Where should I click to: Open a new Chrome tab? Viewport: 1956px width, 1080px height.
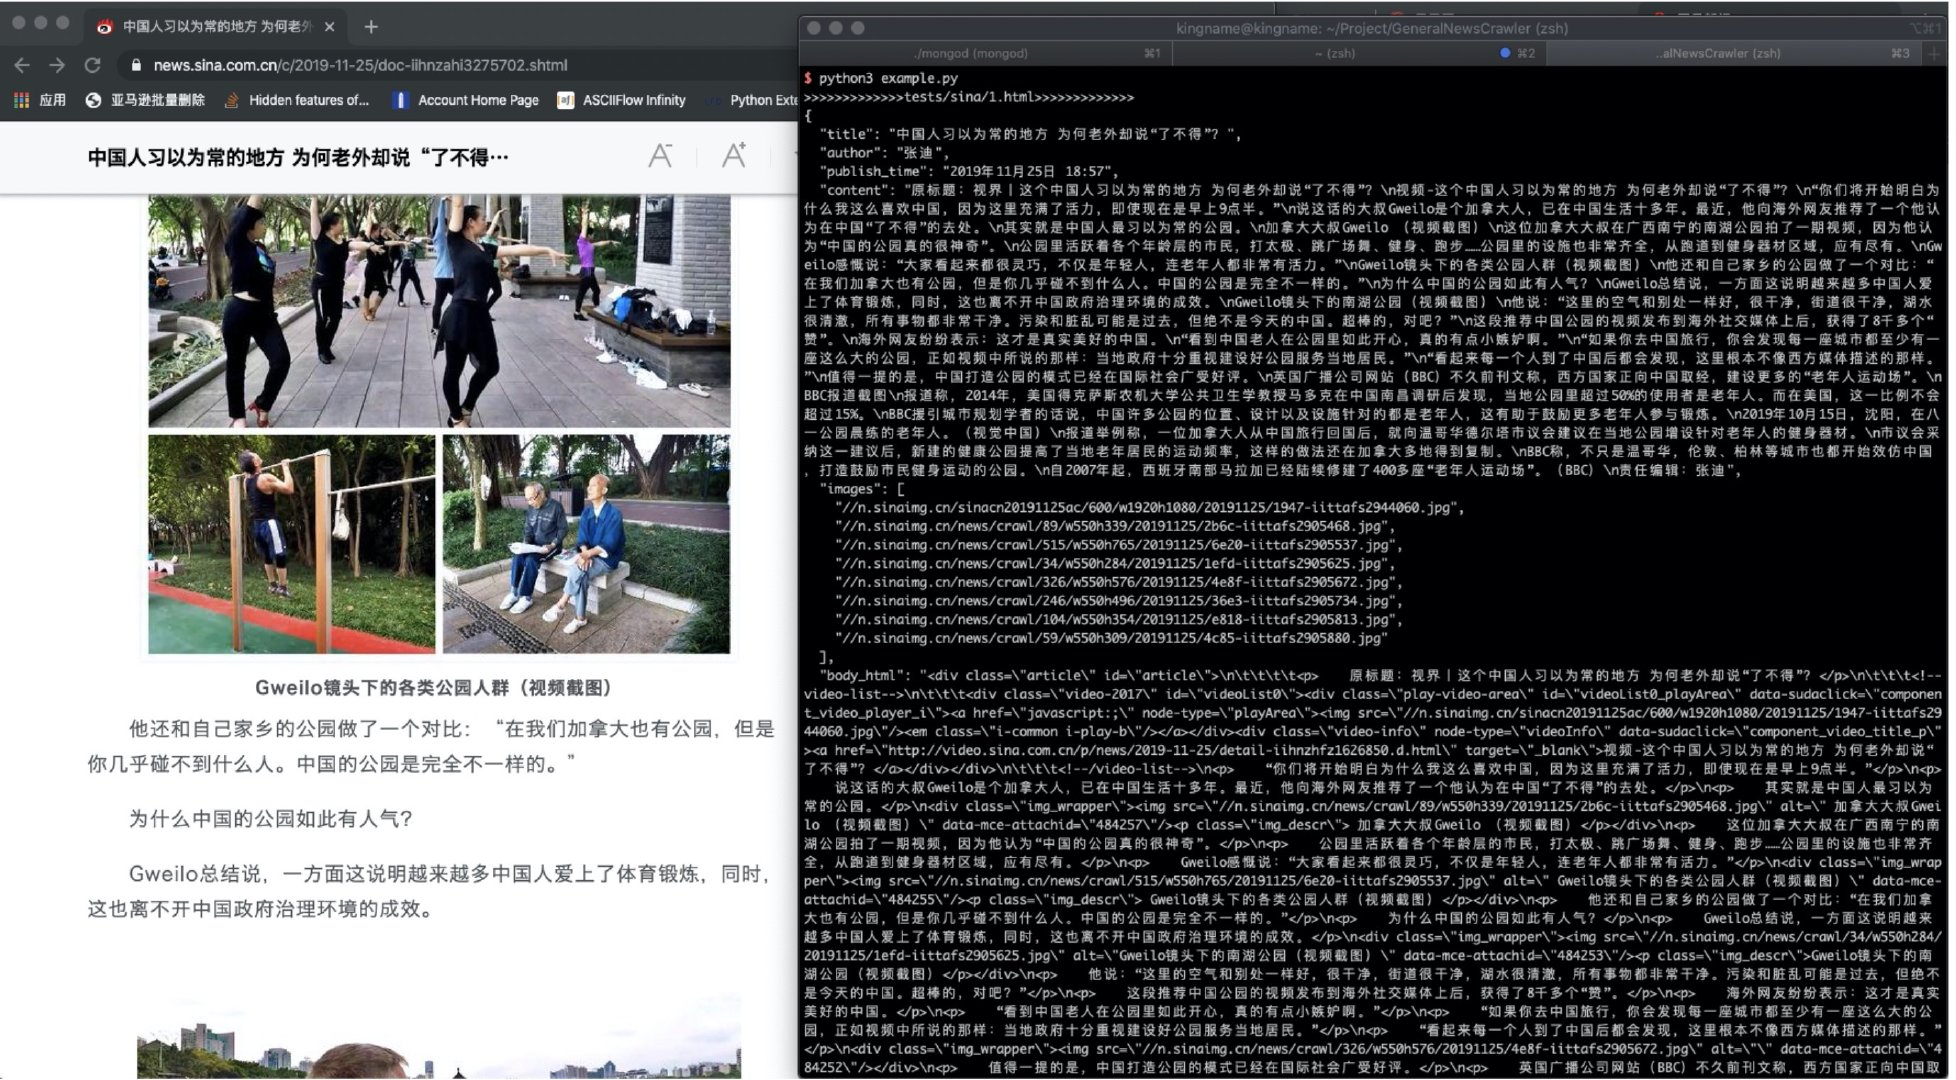click(371, 27)
